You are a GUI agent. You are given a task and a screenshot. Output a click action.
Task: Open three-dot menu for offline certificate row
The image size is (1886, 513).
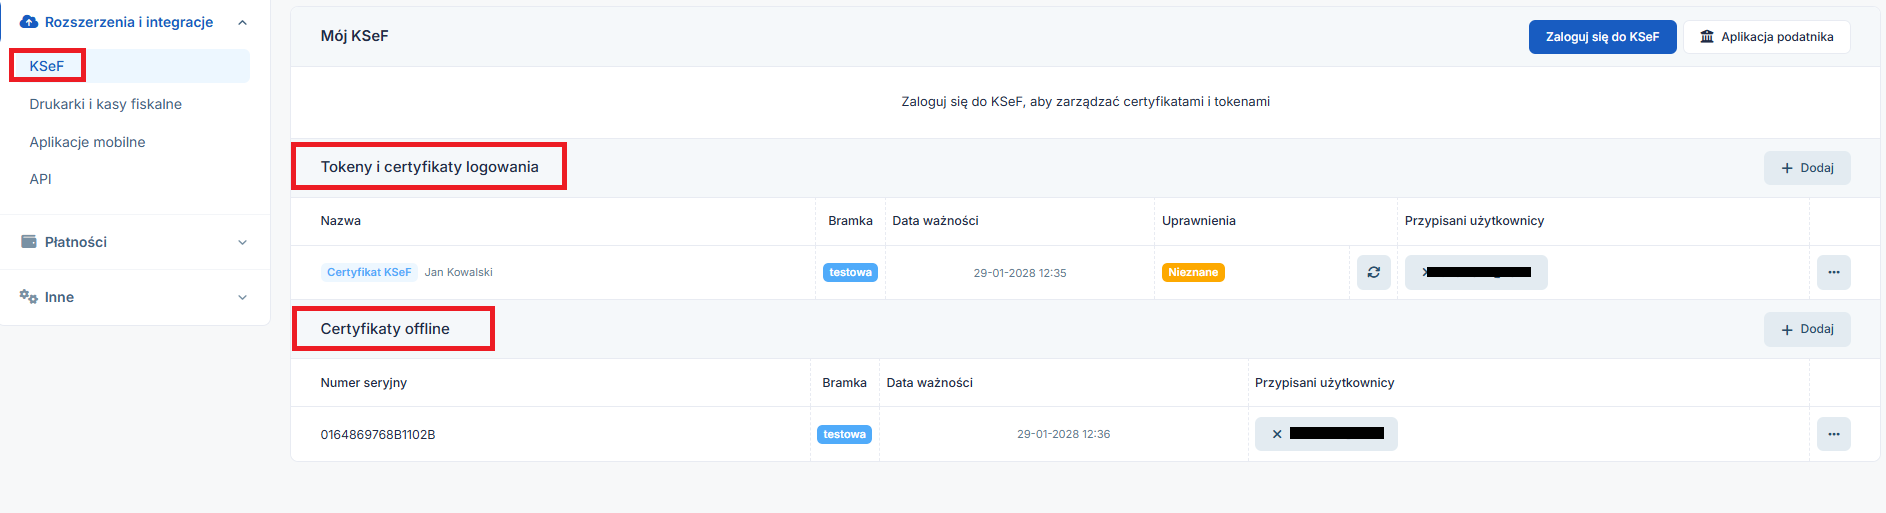[x=1833, y=434]
